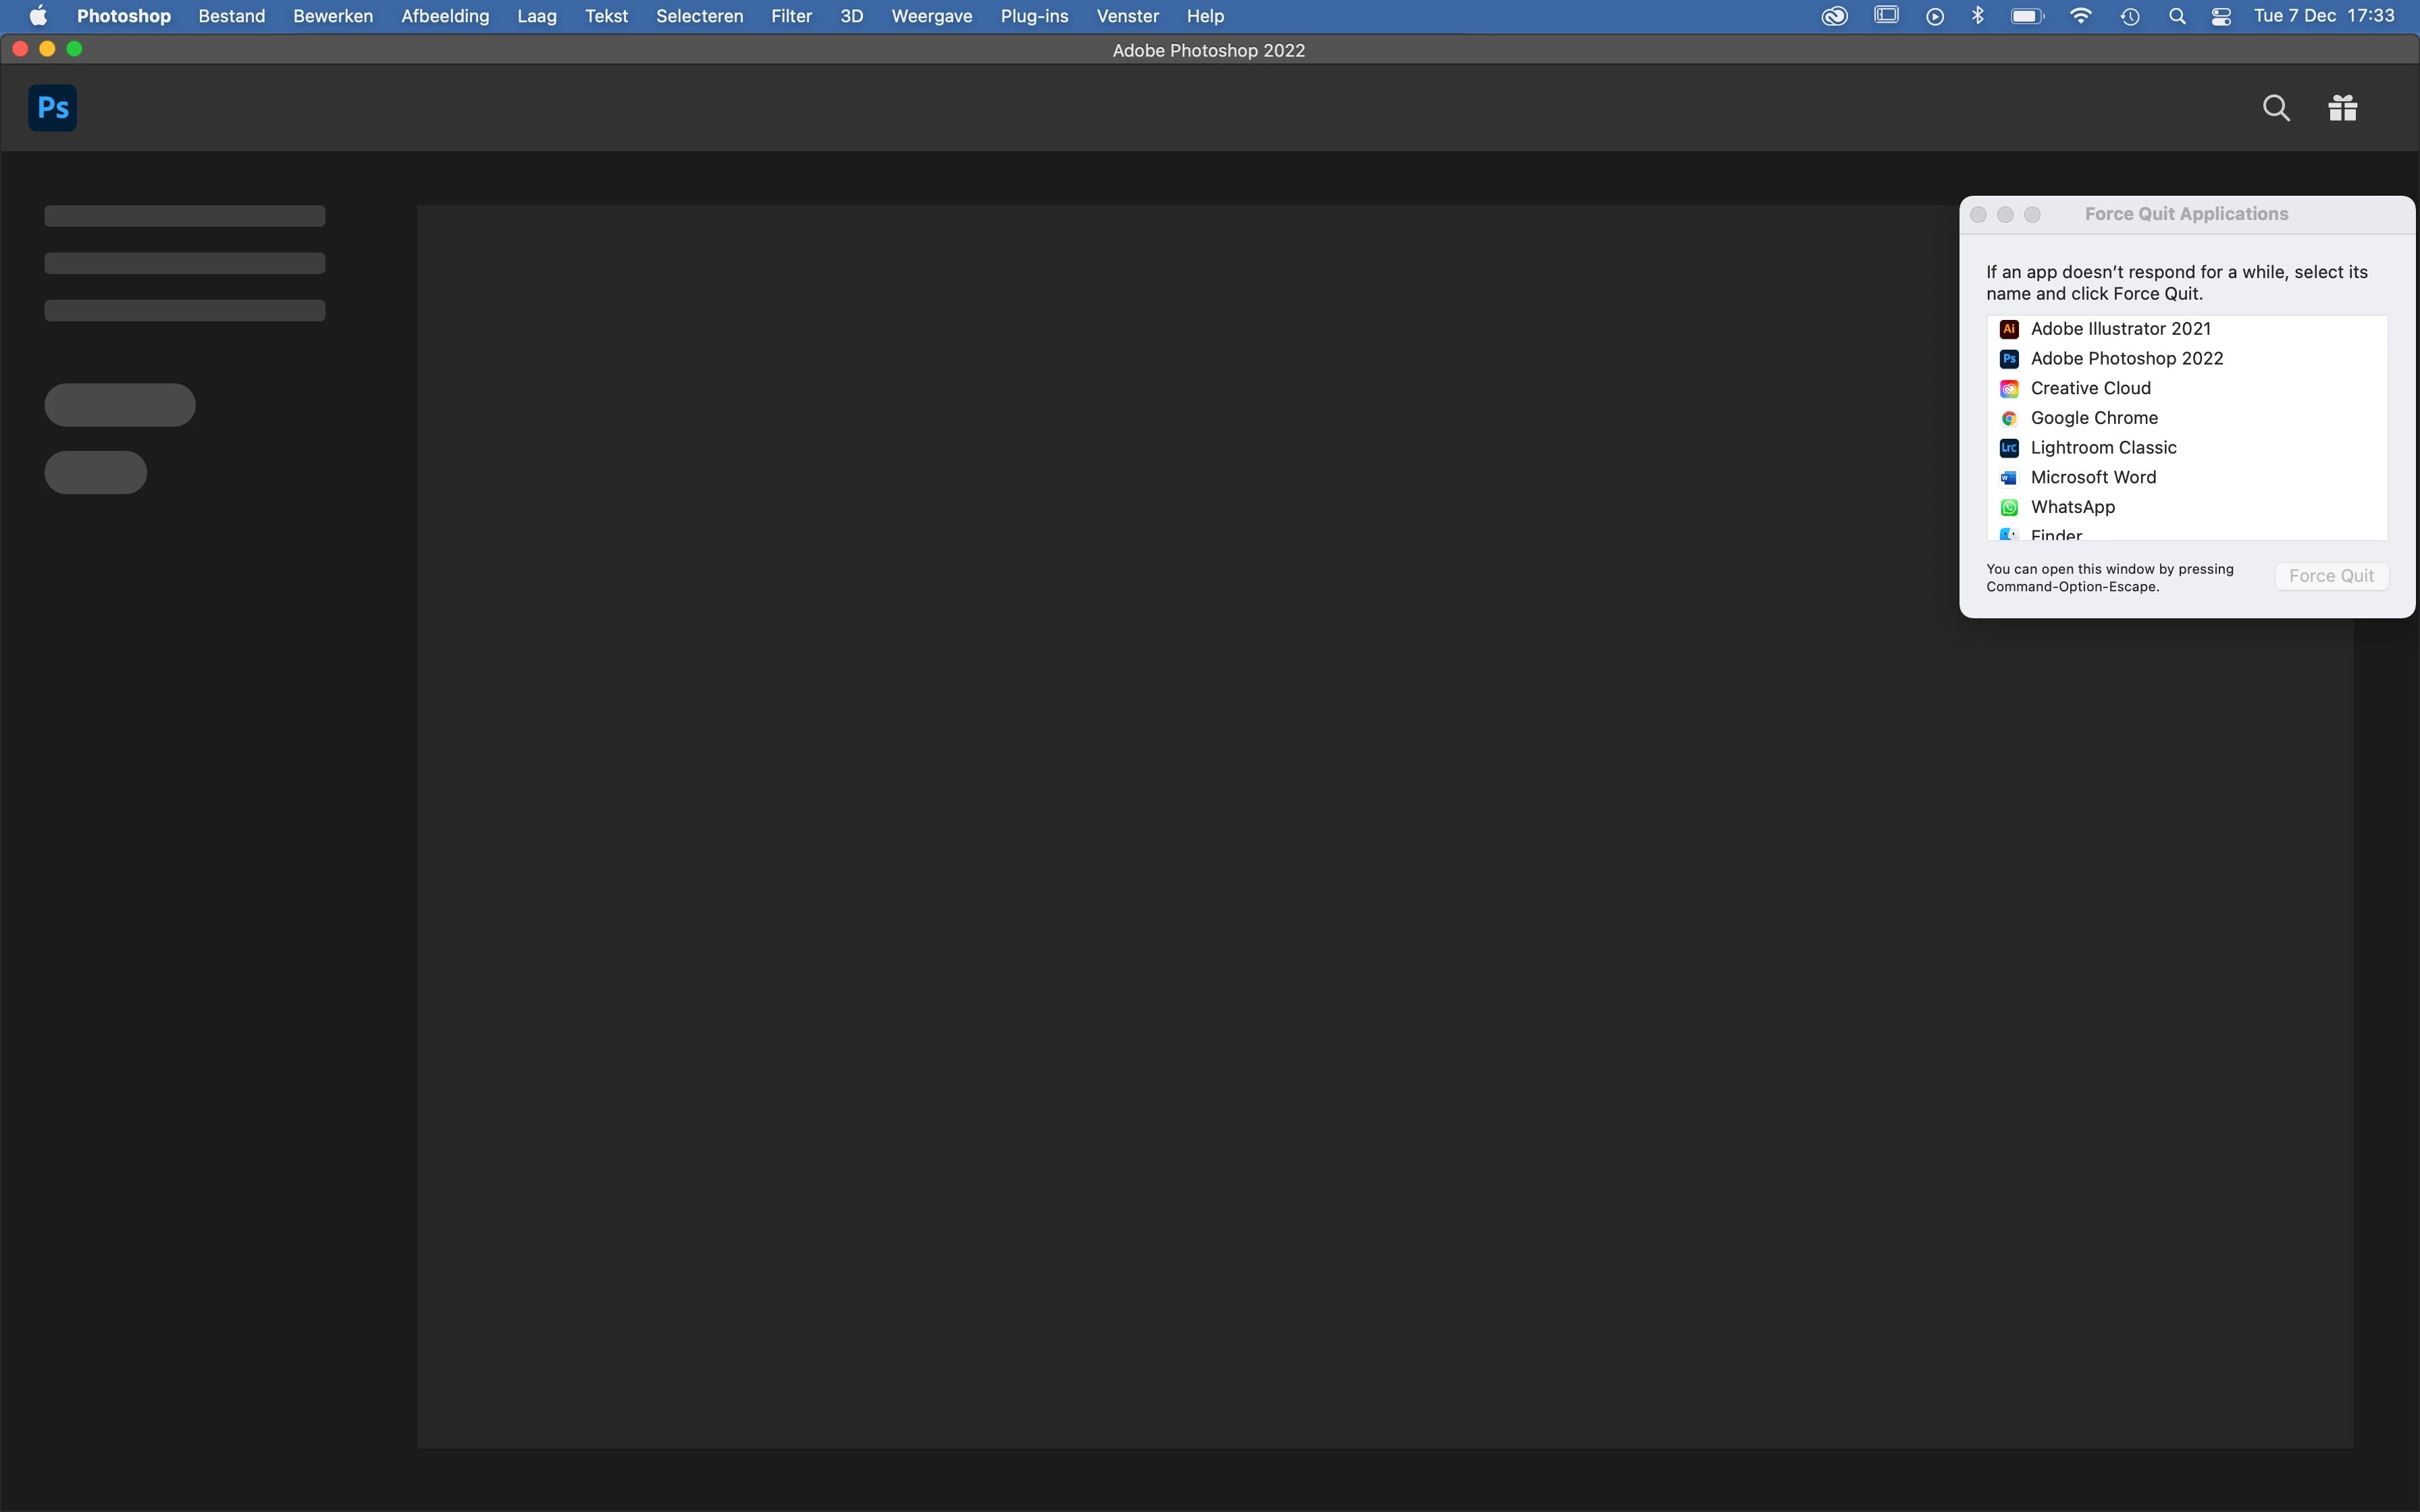Click the battery status icon

pyautogui.click(x=2027, y=16)
